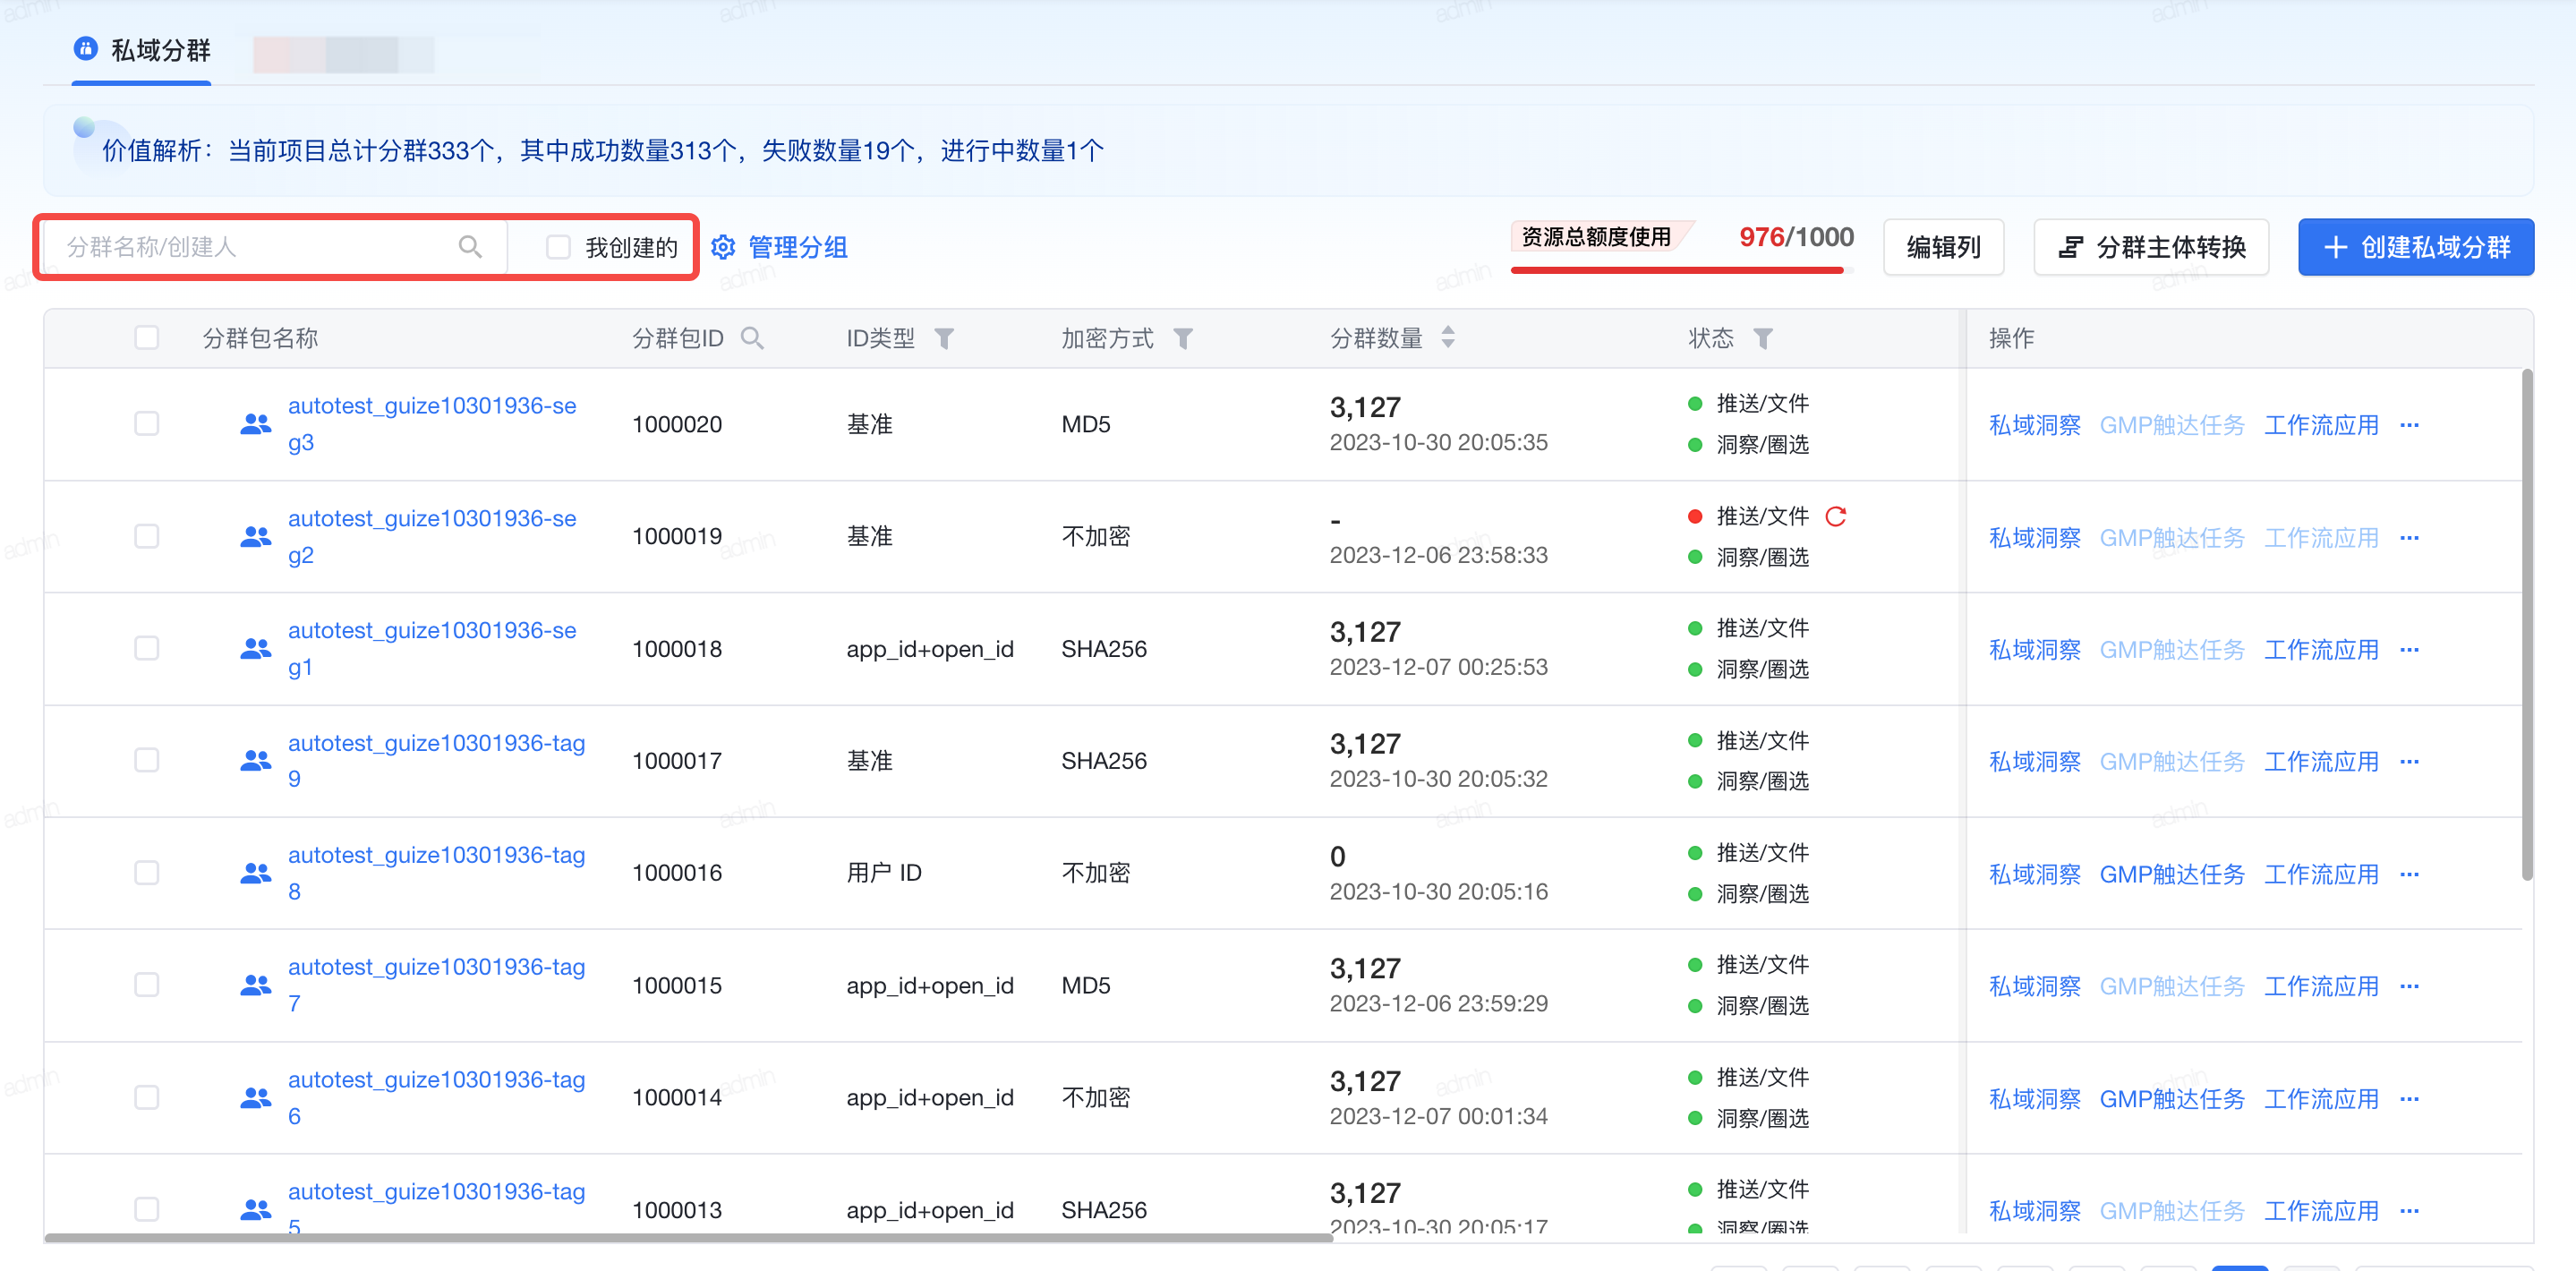Click 私域洞察 for row 1000020
The image size is (2576, 1271).
2034,425
